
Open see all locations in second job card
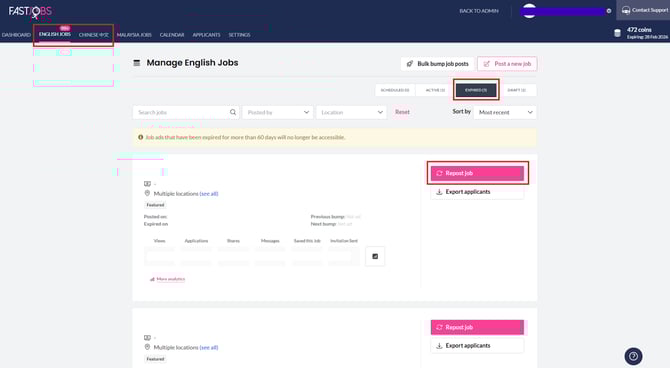pyautogui.click(x=209, y=347)
